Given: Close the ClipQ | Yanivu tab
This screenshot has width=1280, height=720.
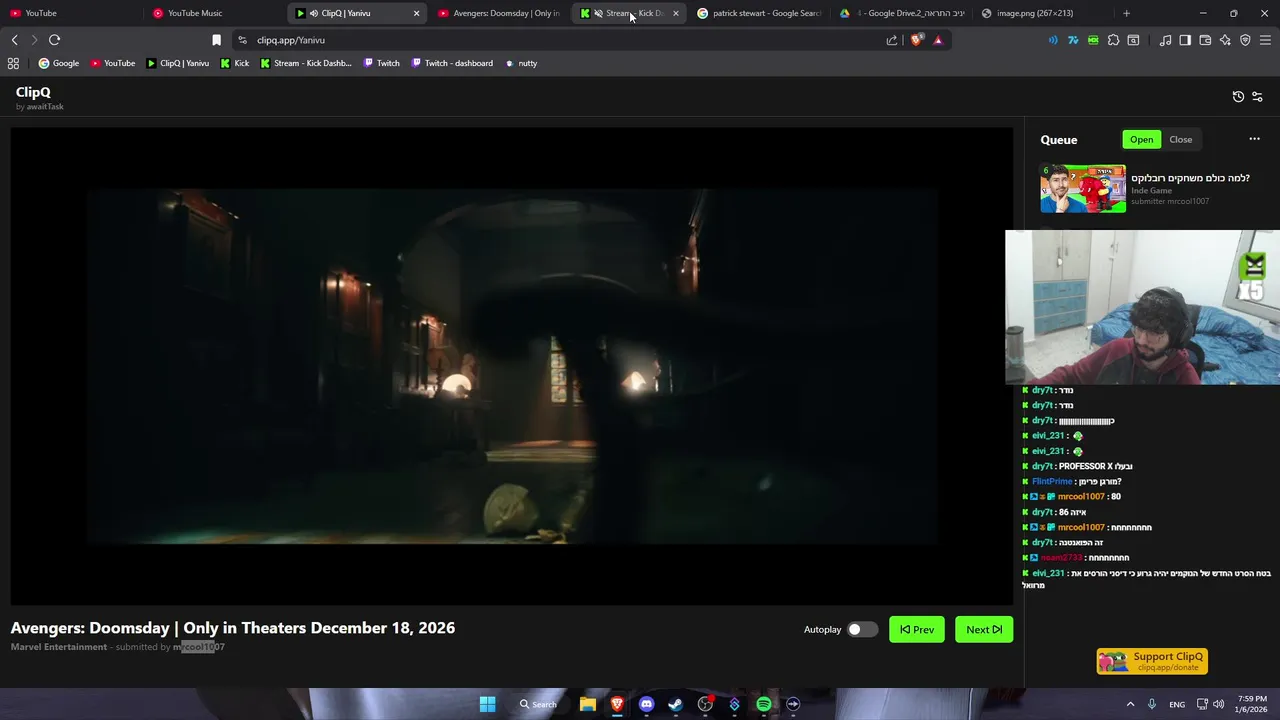Looking at the screenshot, I should point(416,13).
